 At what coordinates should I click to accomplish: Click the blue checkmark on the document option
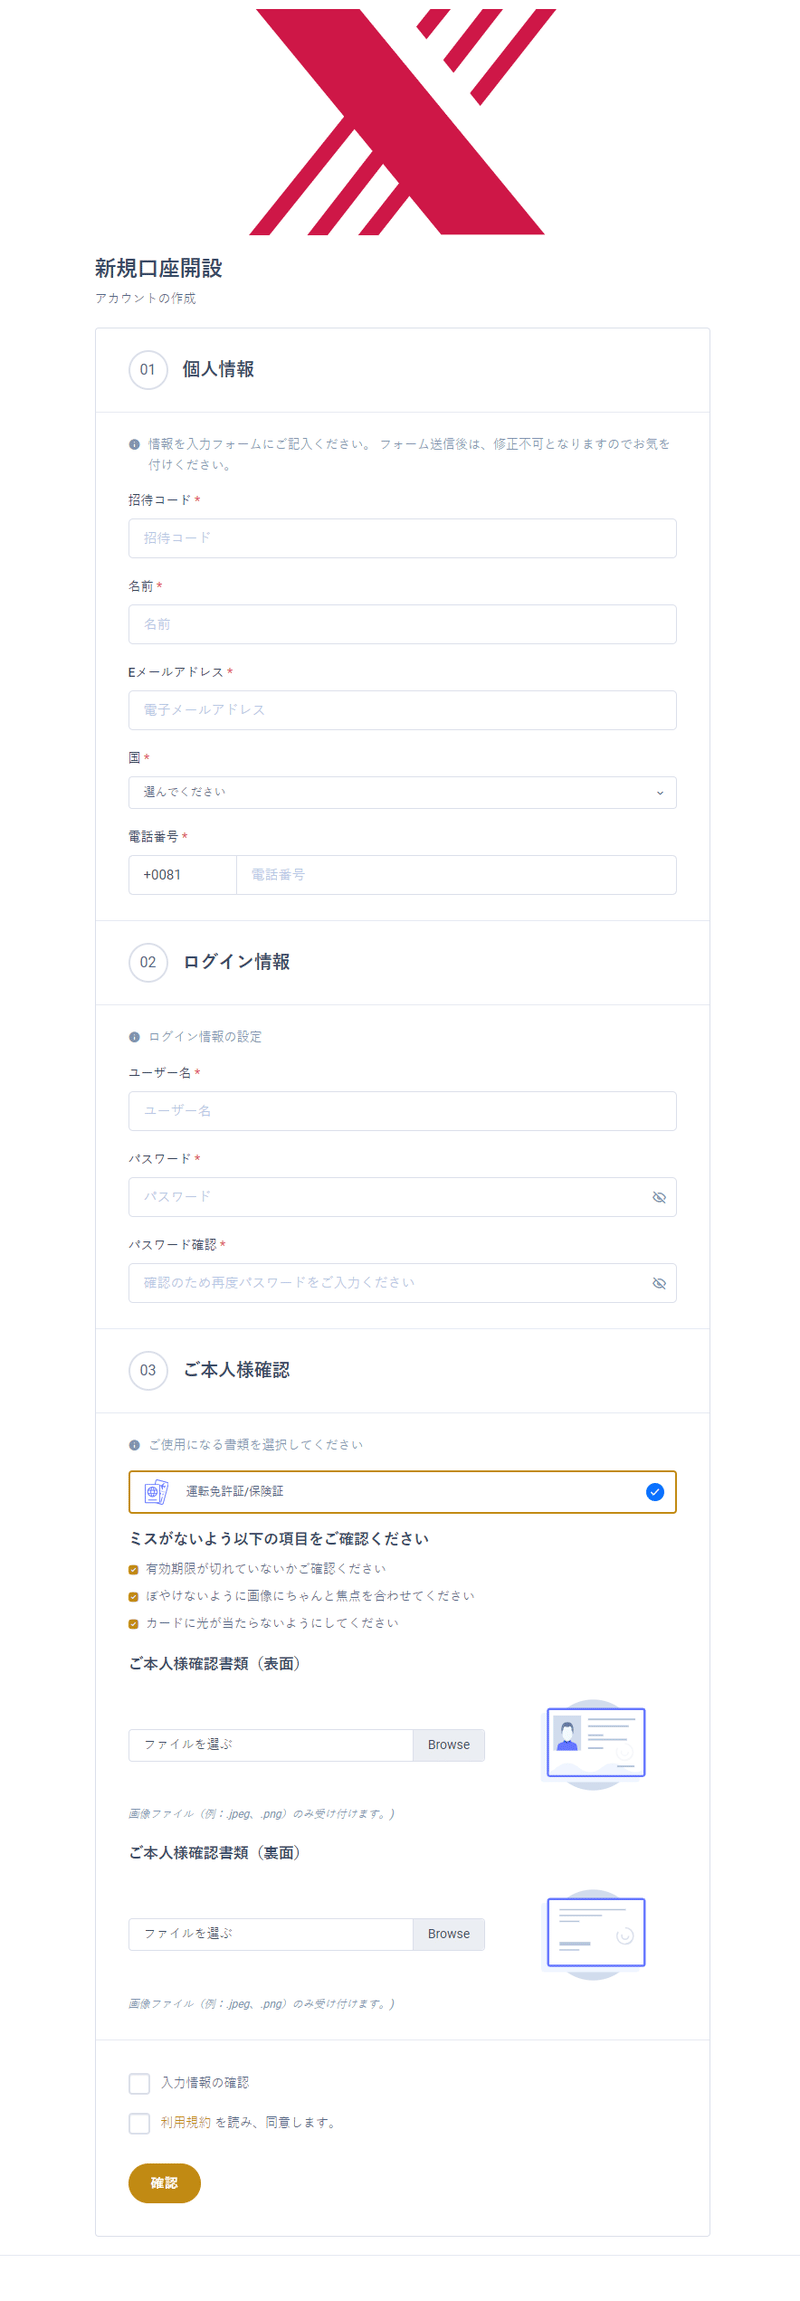[x=655, y=1491]
